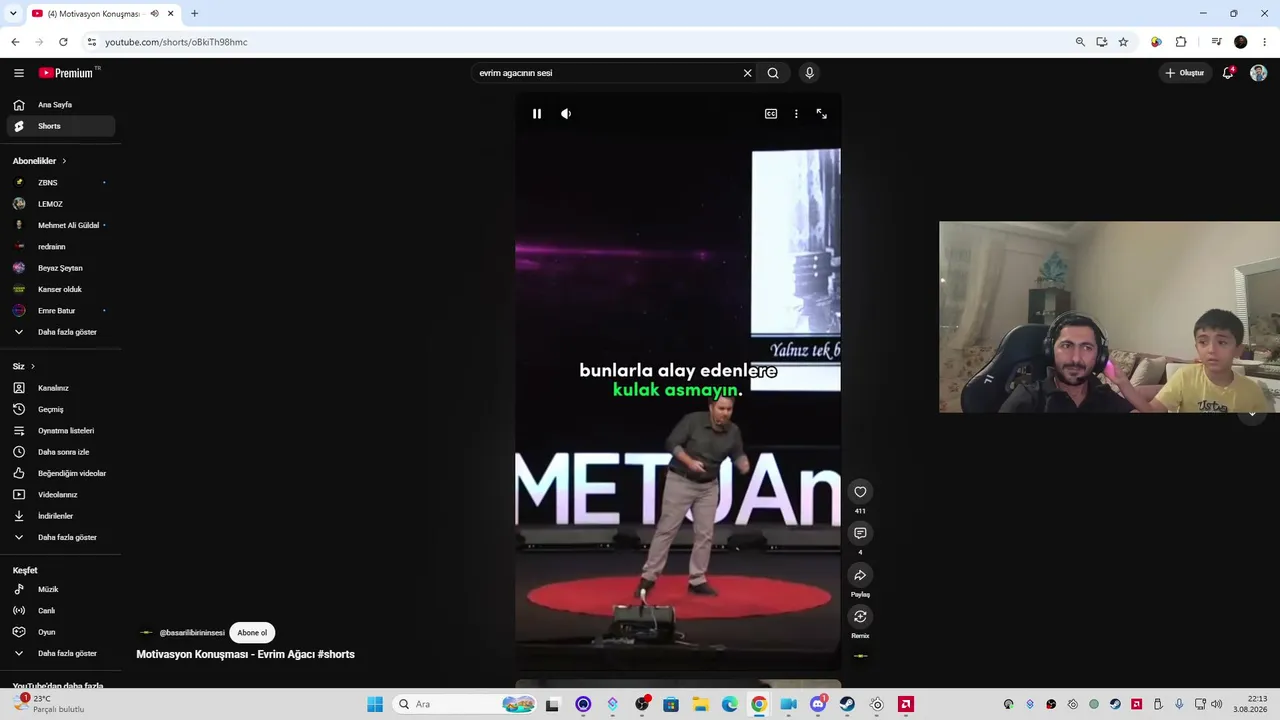1280x720 pixels.
Task: Clear the search box text
Action: pos(747,73)
